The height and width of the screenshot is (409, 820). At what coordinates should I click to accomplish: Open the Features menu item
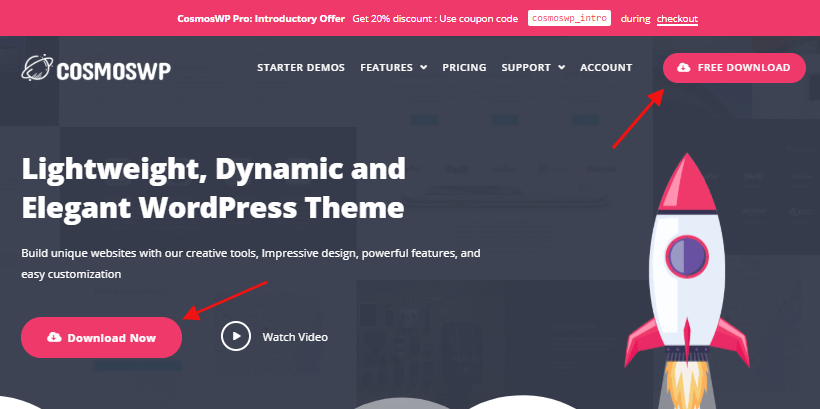386,67
